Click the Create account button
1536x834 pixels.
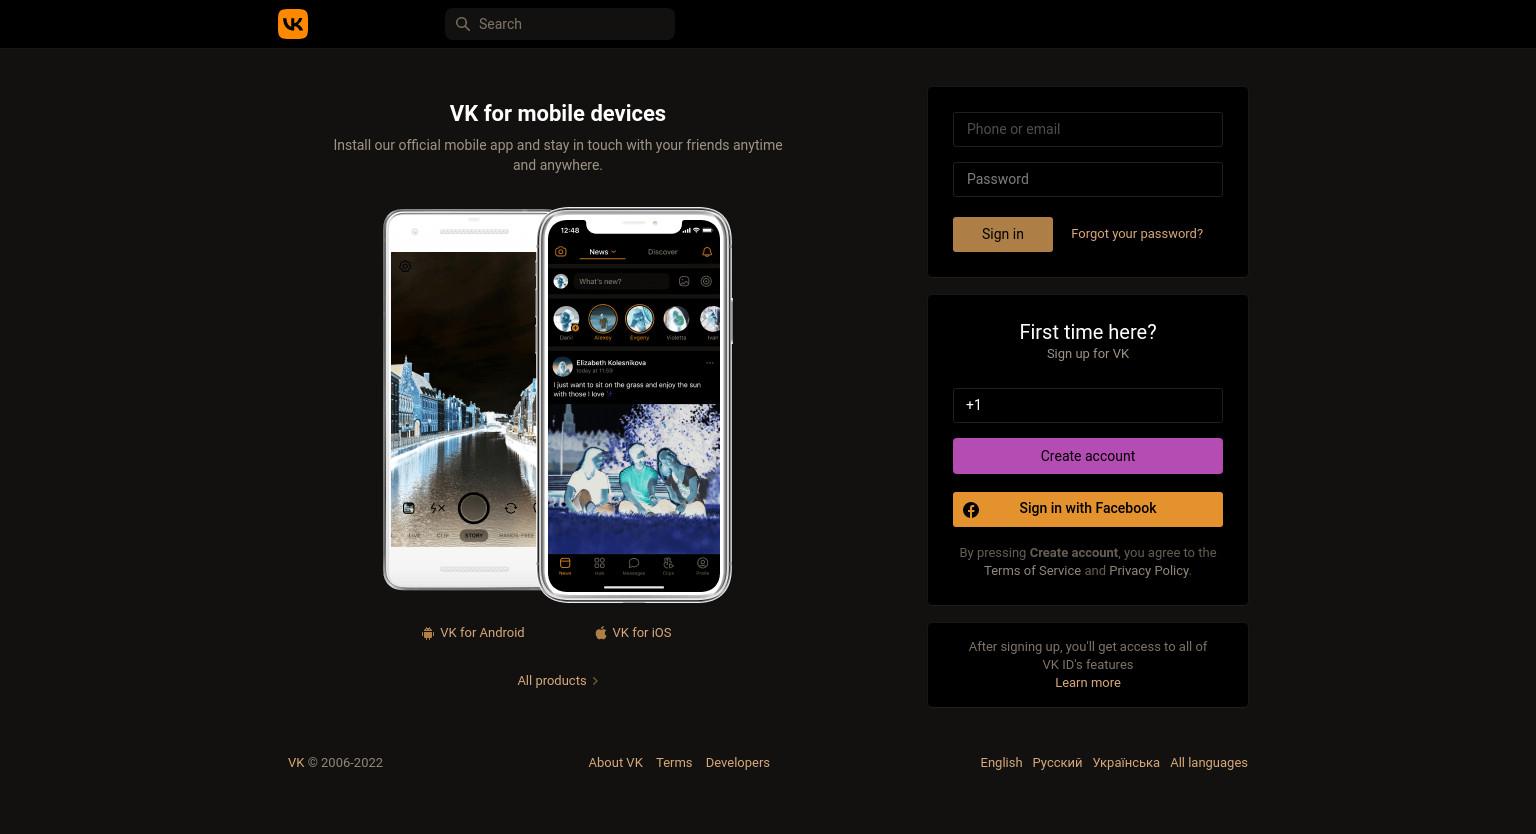click(1088, 456)
